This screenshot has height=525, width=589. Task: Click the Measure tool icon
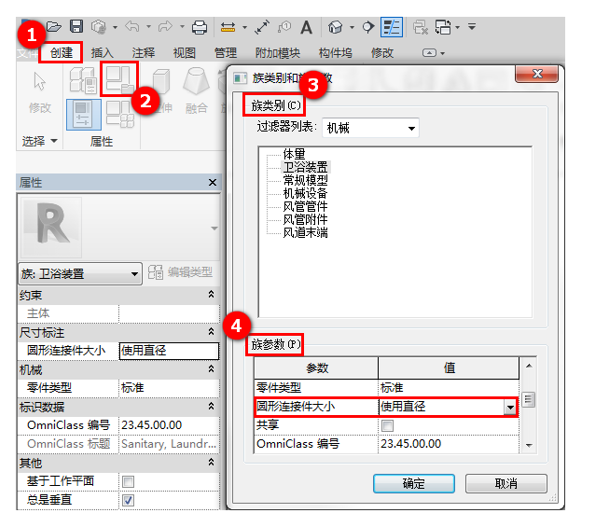[228, 27]
